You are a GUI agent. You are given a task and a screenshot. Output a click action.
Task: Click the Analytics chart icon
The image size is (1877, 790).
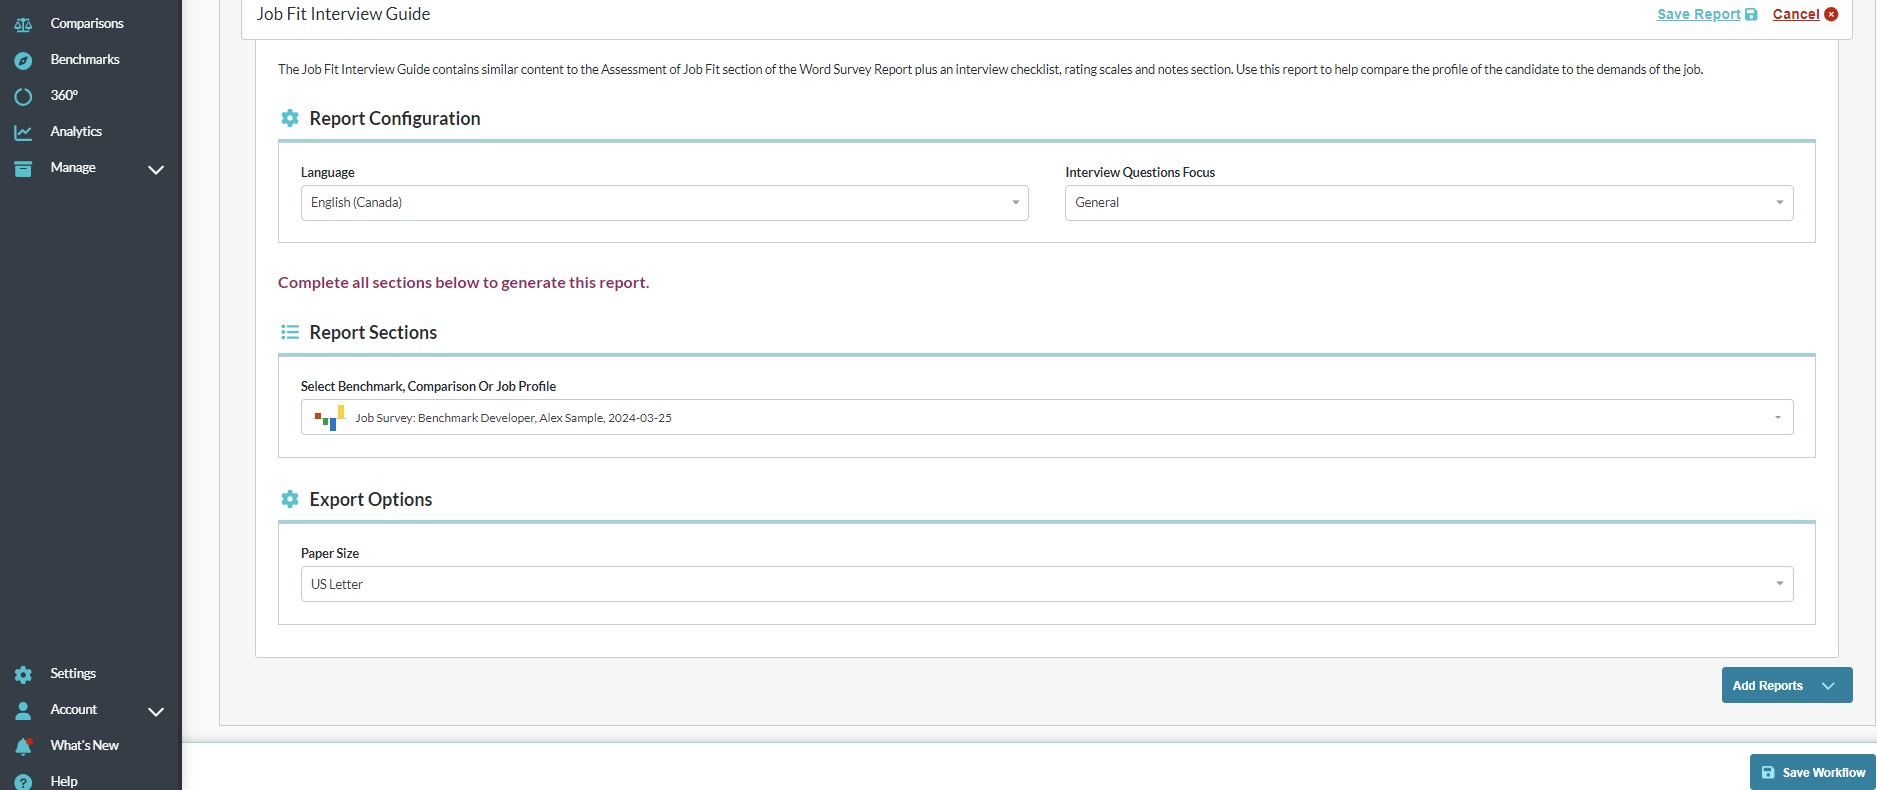click(x=23, y=133)
